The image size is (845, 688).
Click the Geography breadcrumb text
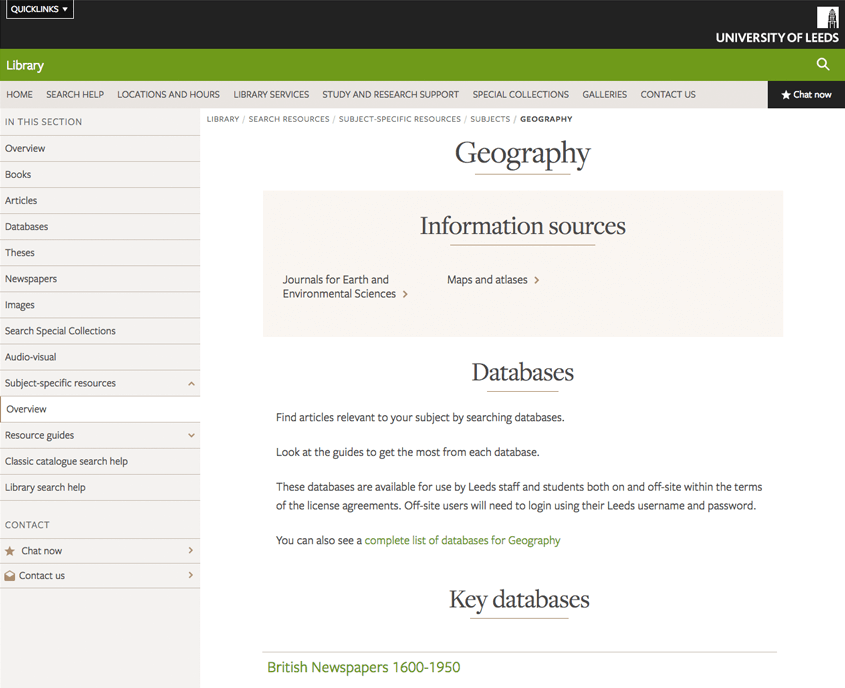[x=546, y=119]
